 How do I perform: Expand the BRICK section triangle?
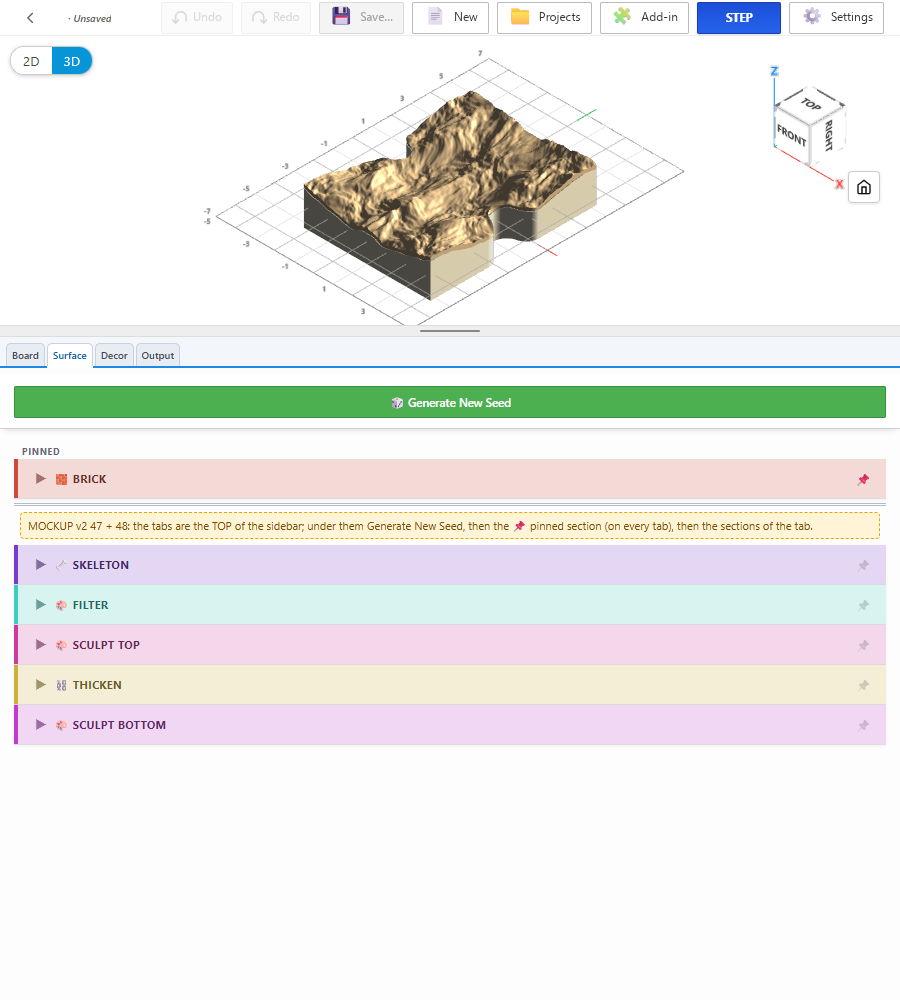tap(40, 479)
